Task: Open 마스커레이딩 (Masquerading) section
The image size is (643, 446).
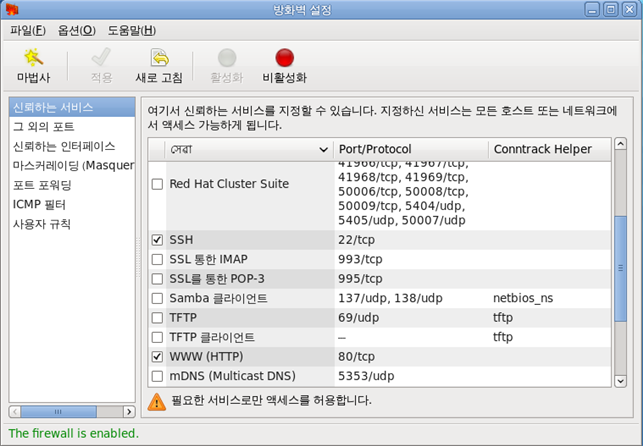Action: coord(72,166)
